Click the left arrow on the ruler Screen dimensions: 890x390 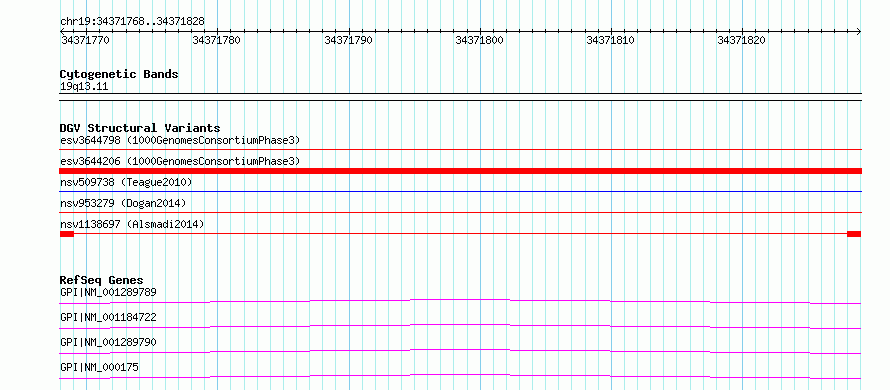click(x=62, y=31)
